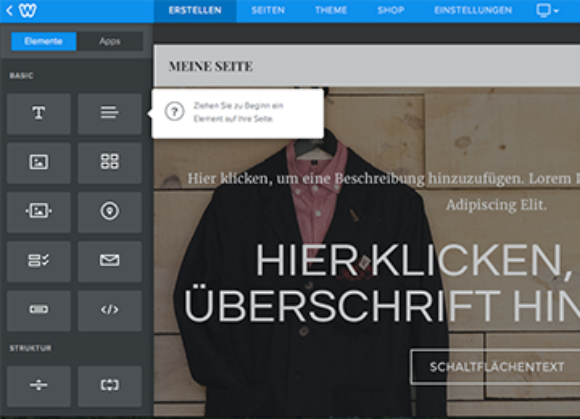Click the back arrow beside Weebly logo
The image size is (580, 419).
(x=10, y=10)
